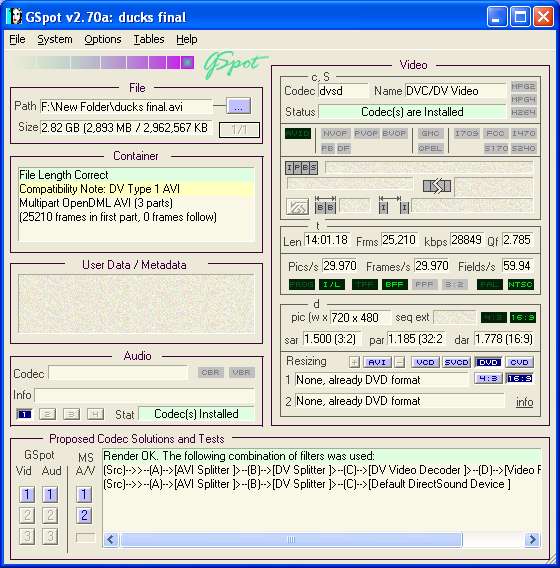
Task: Click the purple gradient progress bar
Action: (x=104, y=62)
